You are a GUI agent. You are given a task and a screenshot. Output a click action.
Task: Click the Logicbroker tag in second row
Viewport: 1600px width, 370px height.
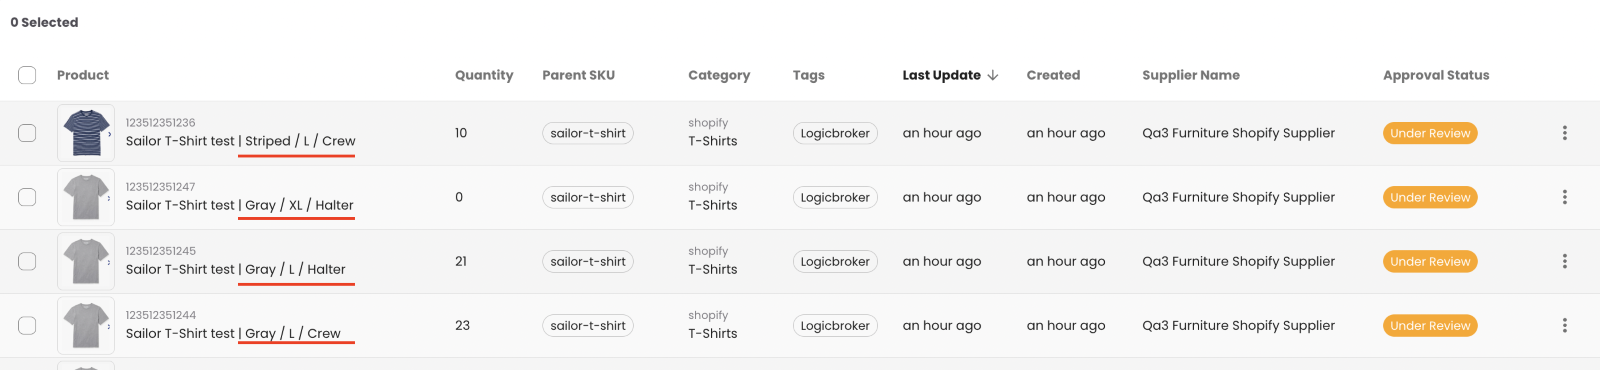coord(835,197)
